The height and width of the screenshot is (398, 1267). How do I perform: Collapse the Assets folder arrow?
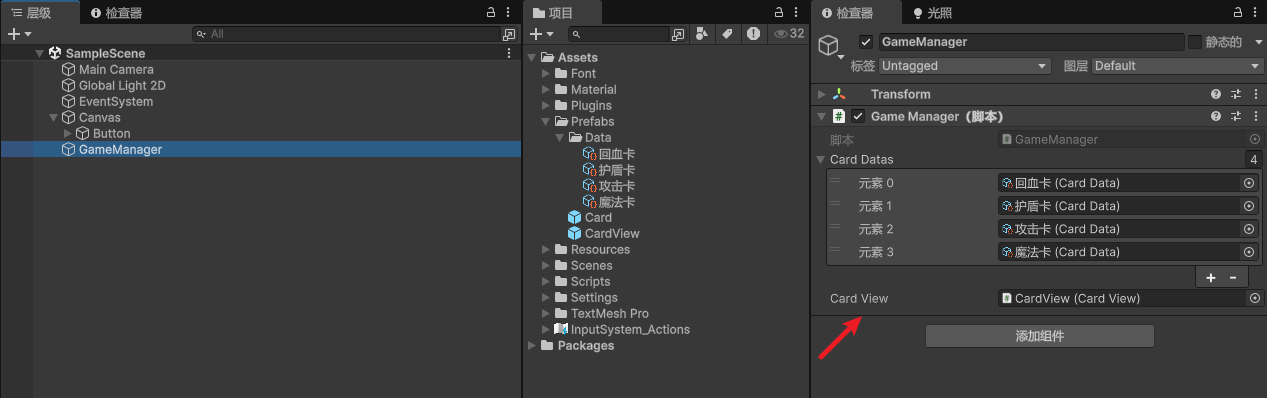coord(532,58)
